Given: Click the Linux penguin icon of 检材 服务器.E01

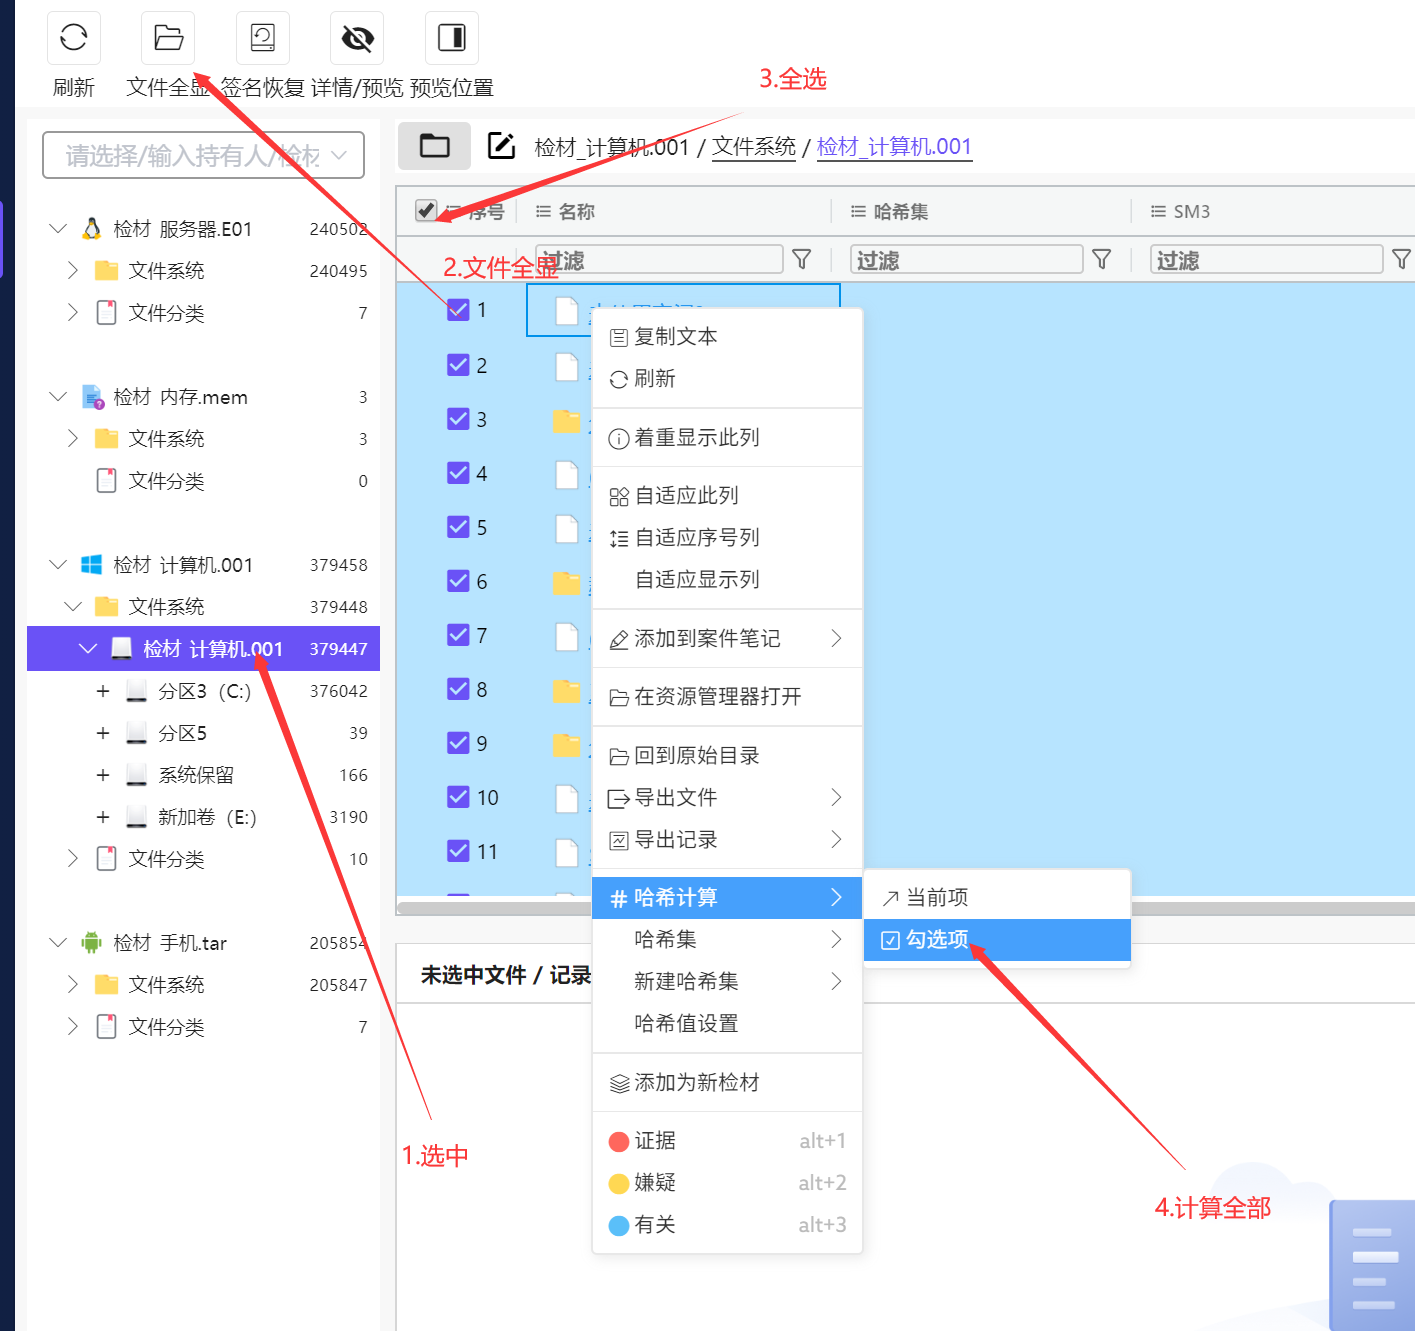Looking at the screenshot, I should click(x=92, y=229).
